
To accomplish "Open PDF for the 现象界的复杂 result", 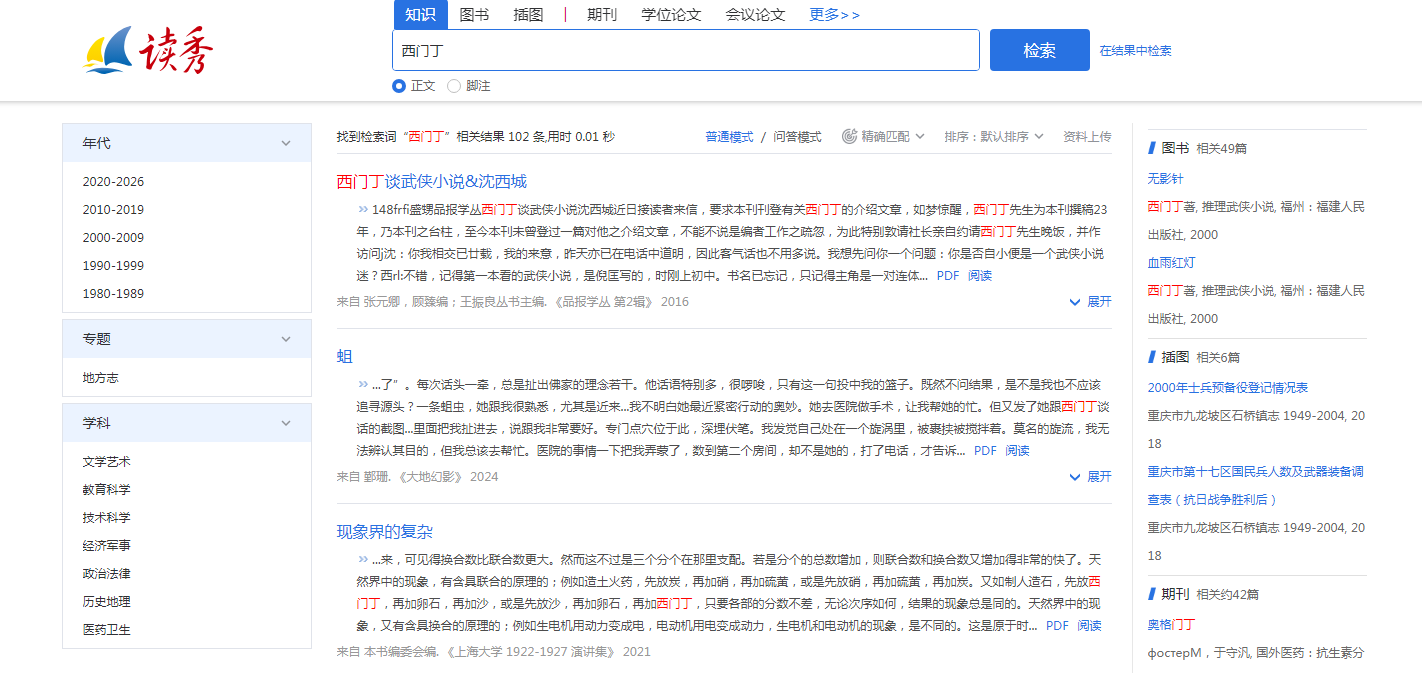I will click(1057, 626).
